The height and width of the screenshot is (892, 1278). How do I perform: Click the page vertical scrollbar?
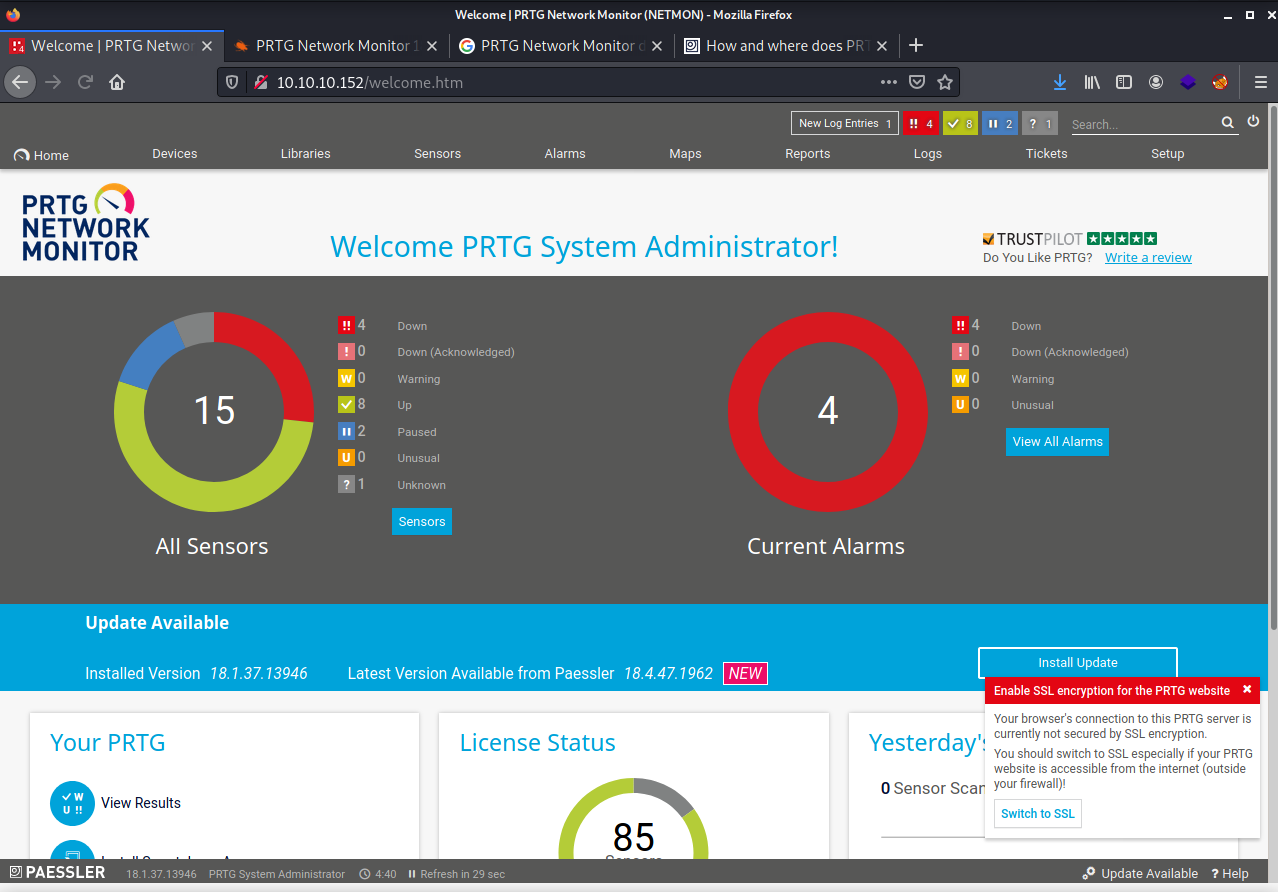[1272, 367]
